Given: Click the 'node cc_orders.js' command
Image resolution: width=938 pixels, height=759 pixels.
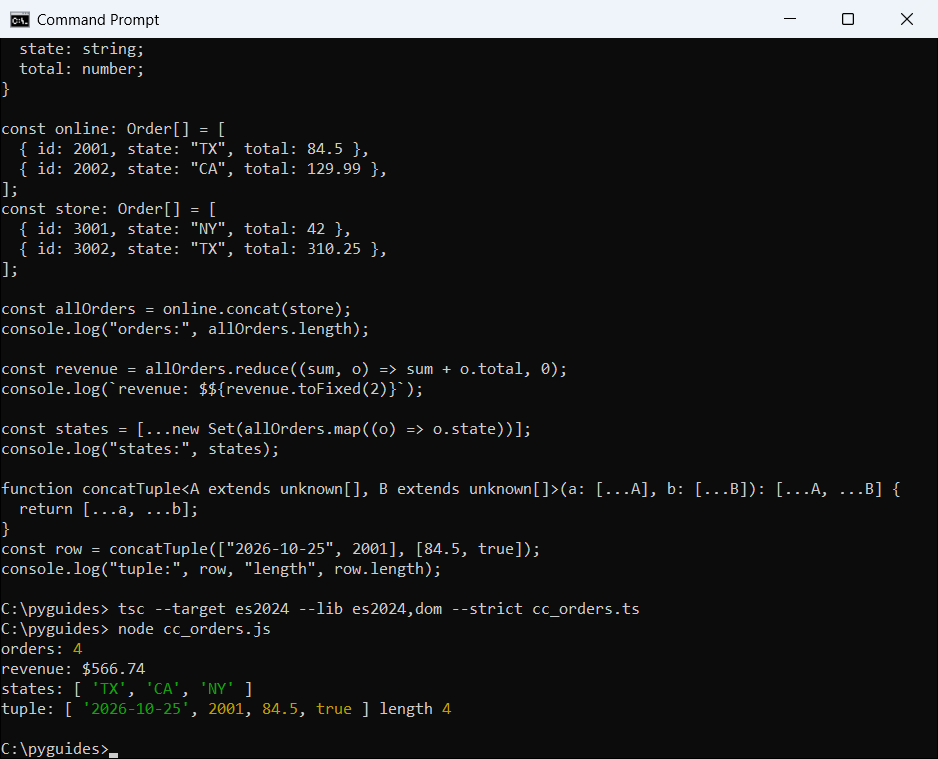Looking at the screenshot, I should pyautogui.click(x=194, y=629).
